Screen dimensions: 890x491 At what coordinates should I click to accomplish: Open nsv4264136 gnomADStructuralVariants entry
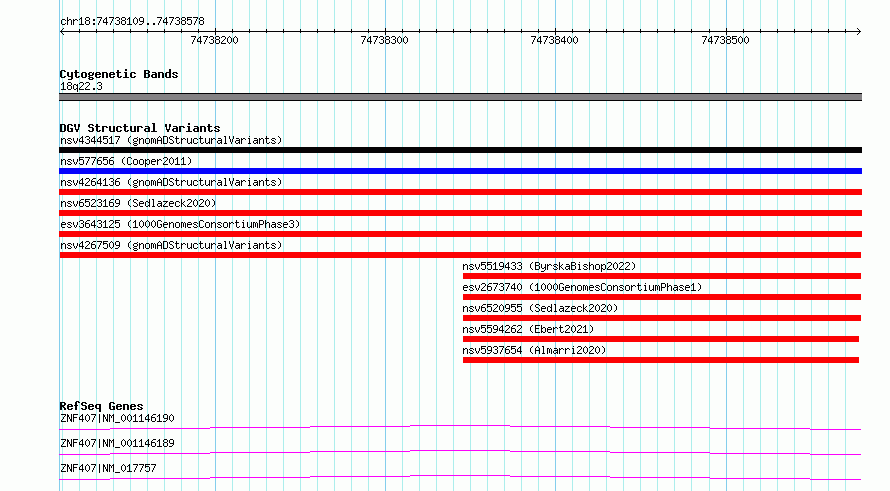coord(171,182)
